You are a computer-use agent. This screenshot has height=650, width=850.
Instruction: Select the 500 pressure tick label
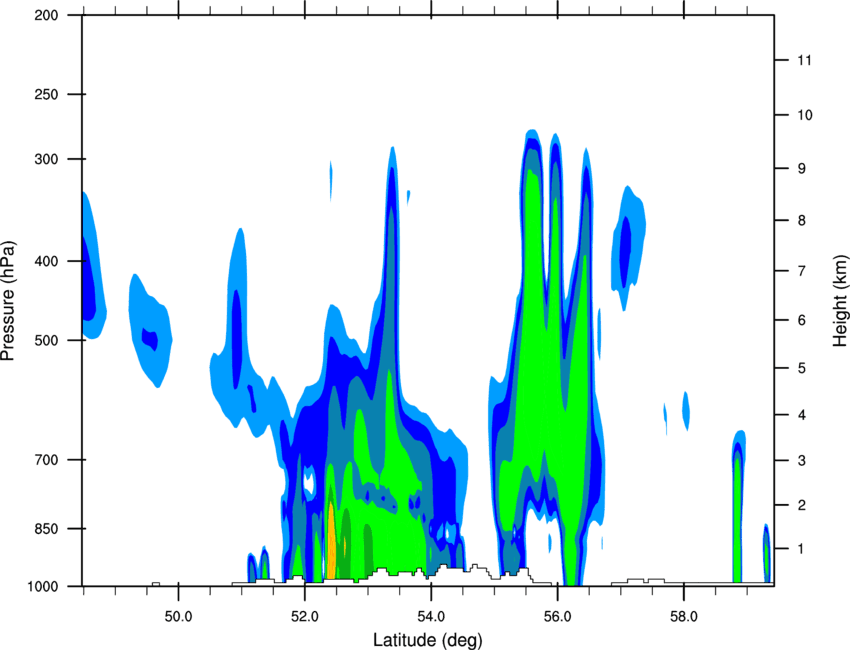(47, 340)
